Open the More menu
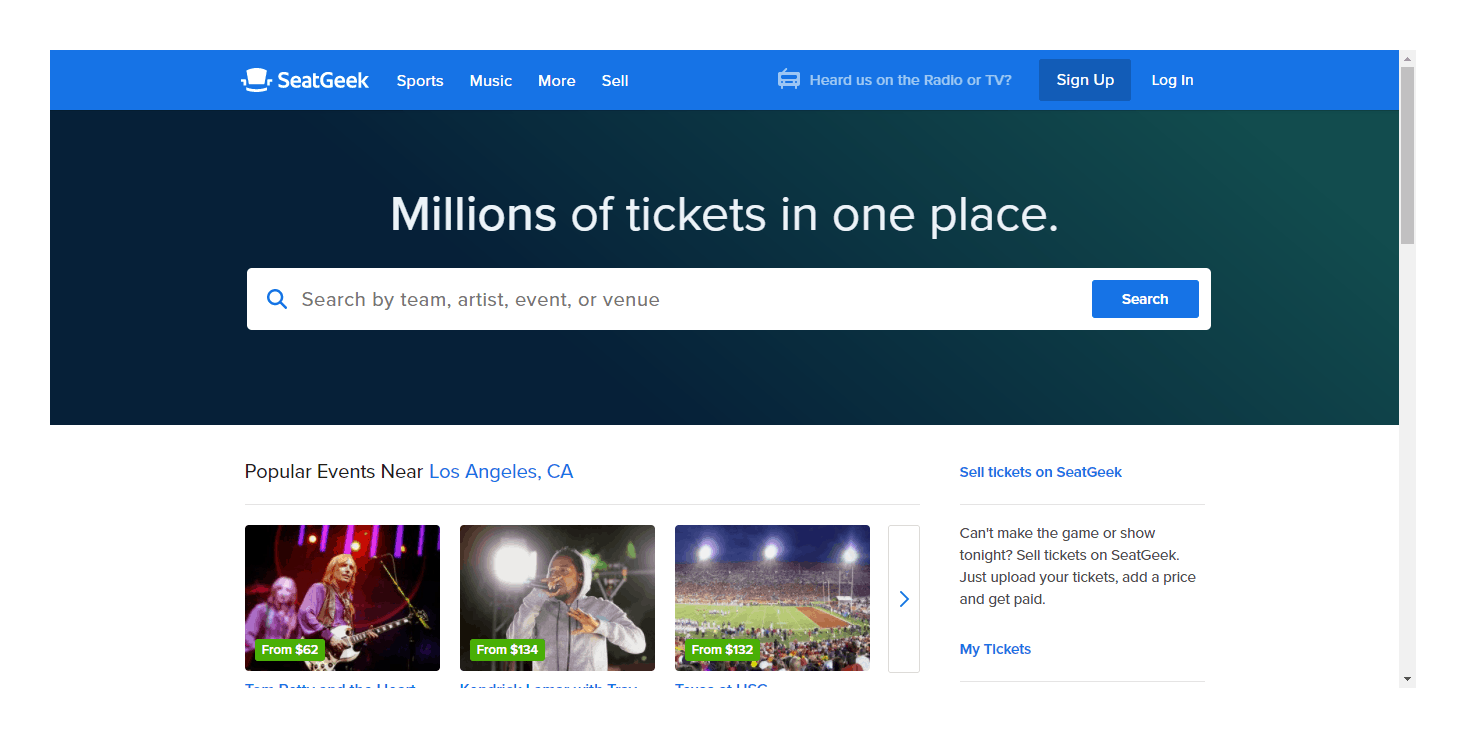The height and width of the screenshot is (738, 1466). click(x=557, y=81)
